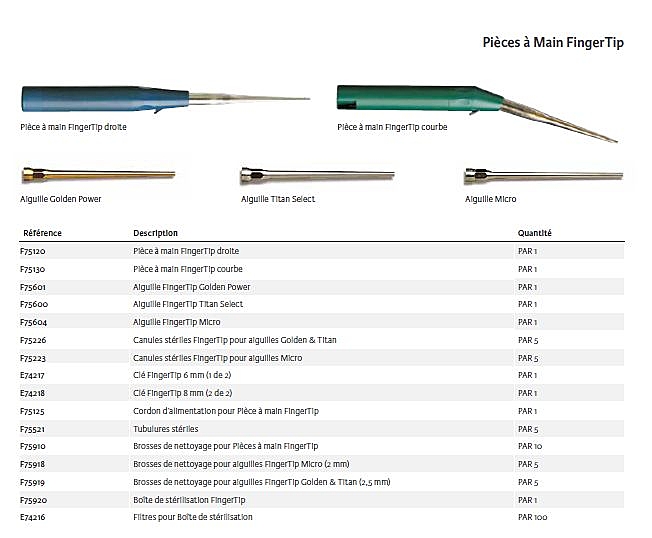Image resolution: width=652 pixels, height=538 pixels.
Task: Click the 'Tubulures stériles' row description
Action: pos(165,428)
